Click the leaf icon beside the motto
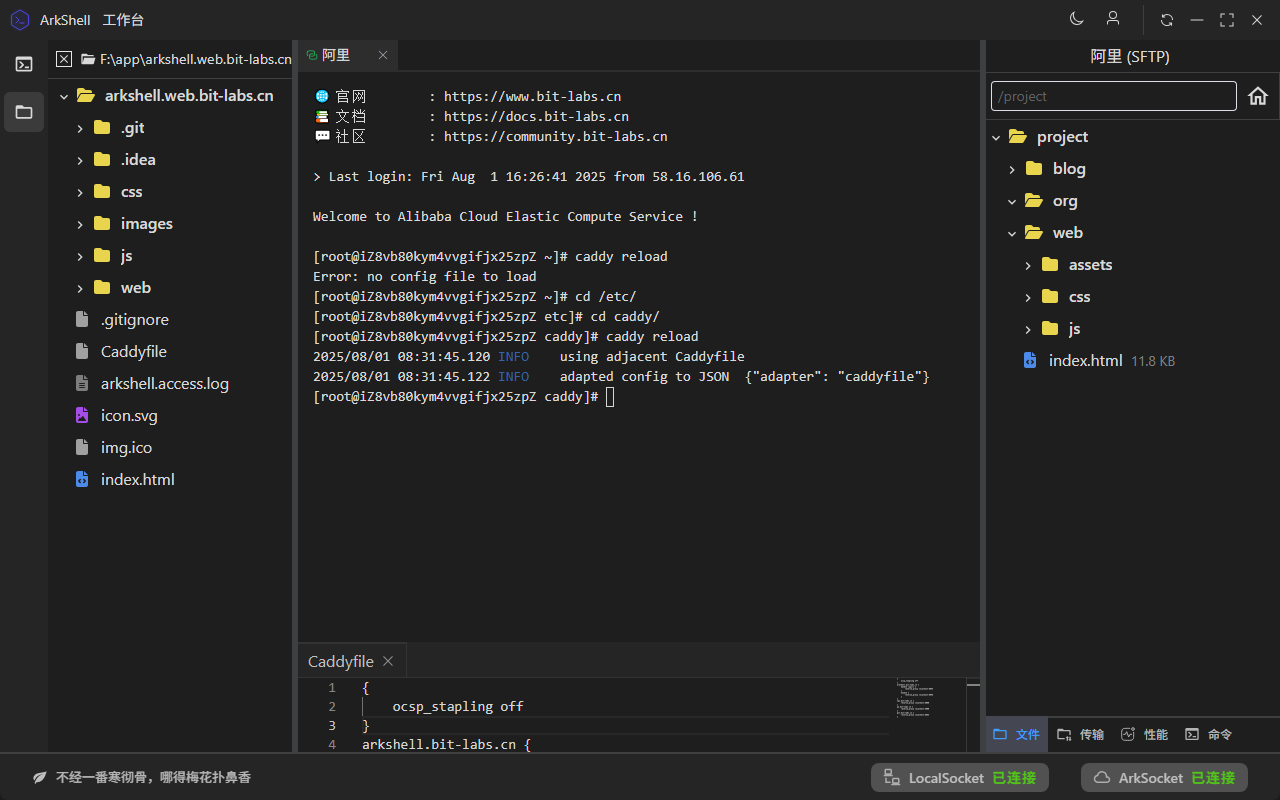Viewport: 1280px width, 800px height. tap(40, 777)
